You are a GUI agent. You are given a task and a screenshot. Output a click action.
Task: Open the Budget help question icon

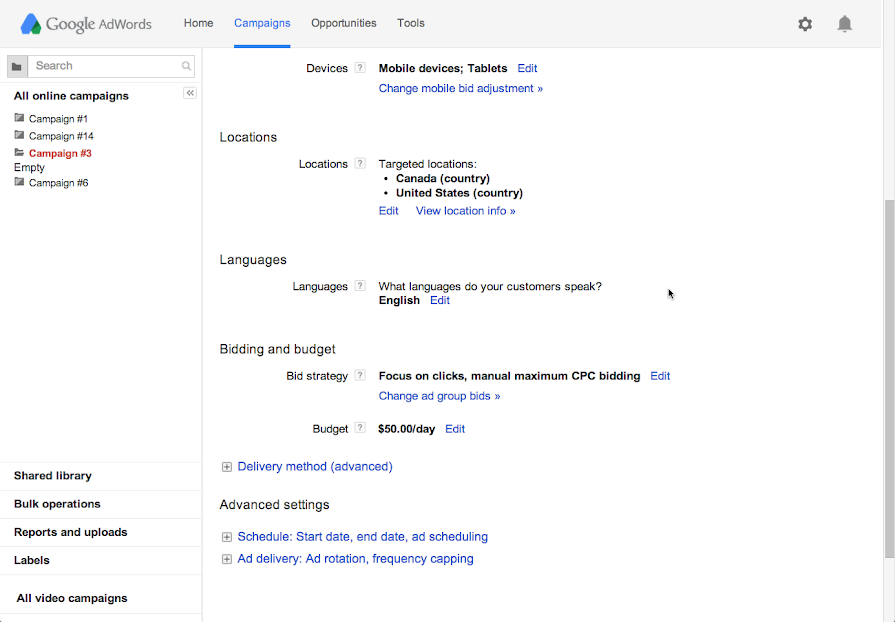[x=360, y=429]
